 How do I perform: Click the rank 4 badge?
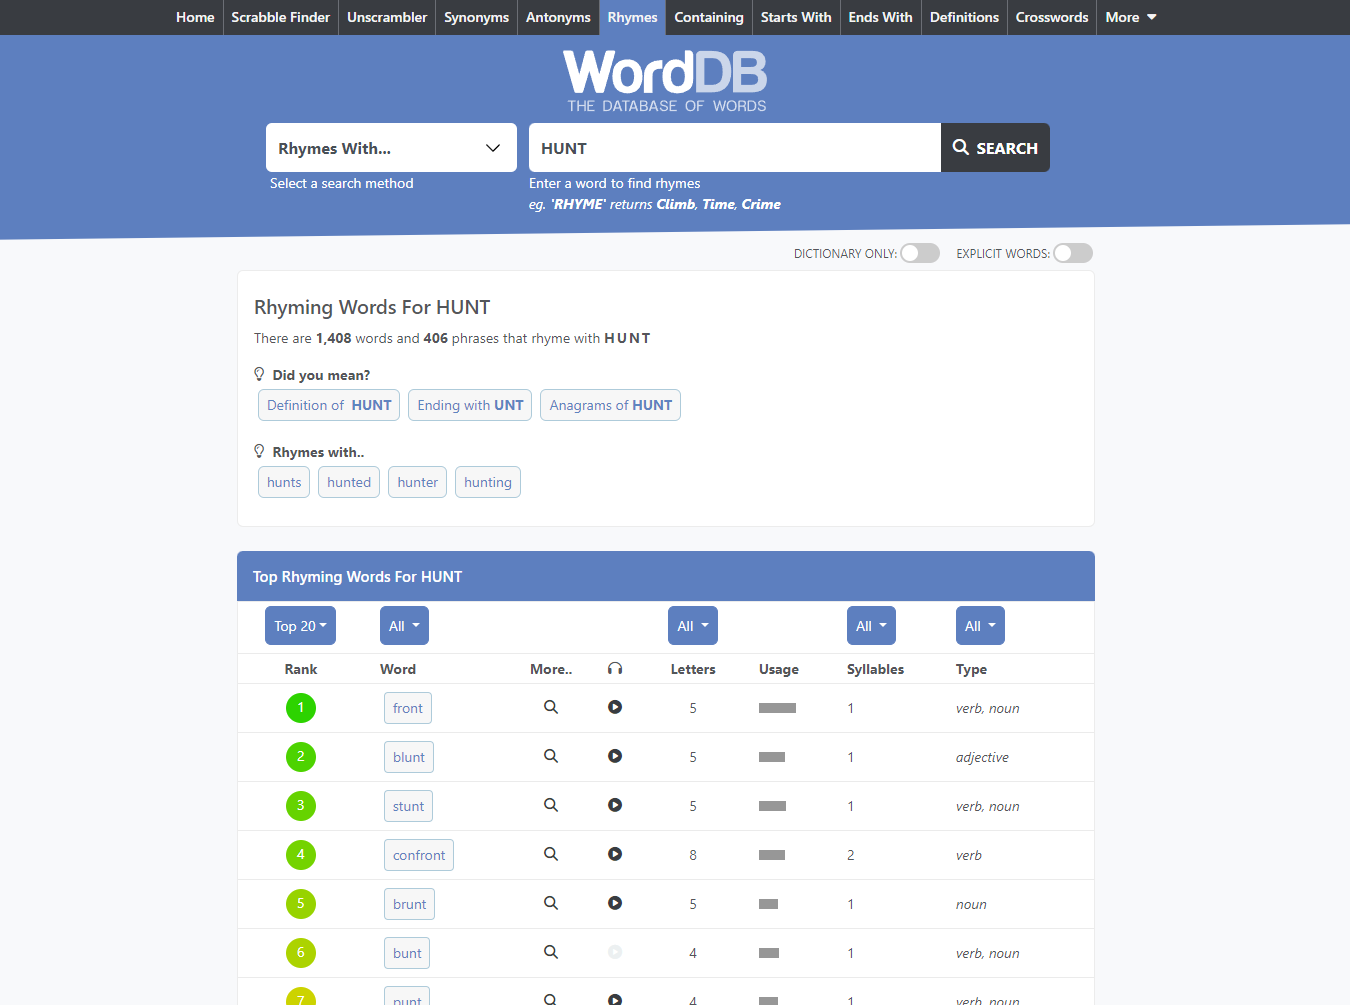[x=301, y=855]
